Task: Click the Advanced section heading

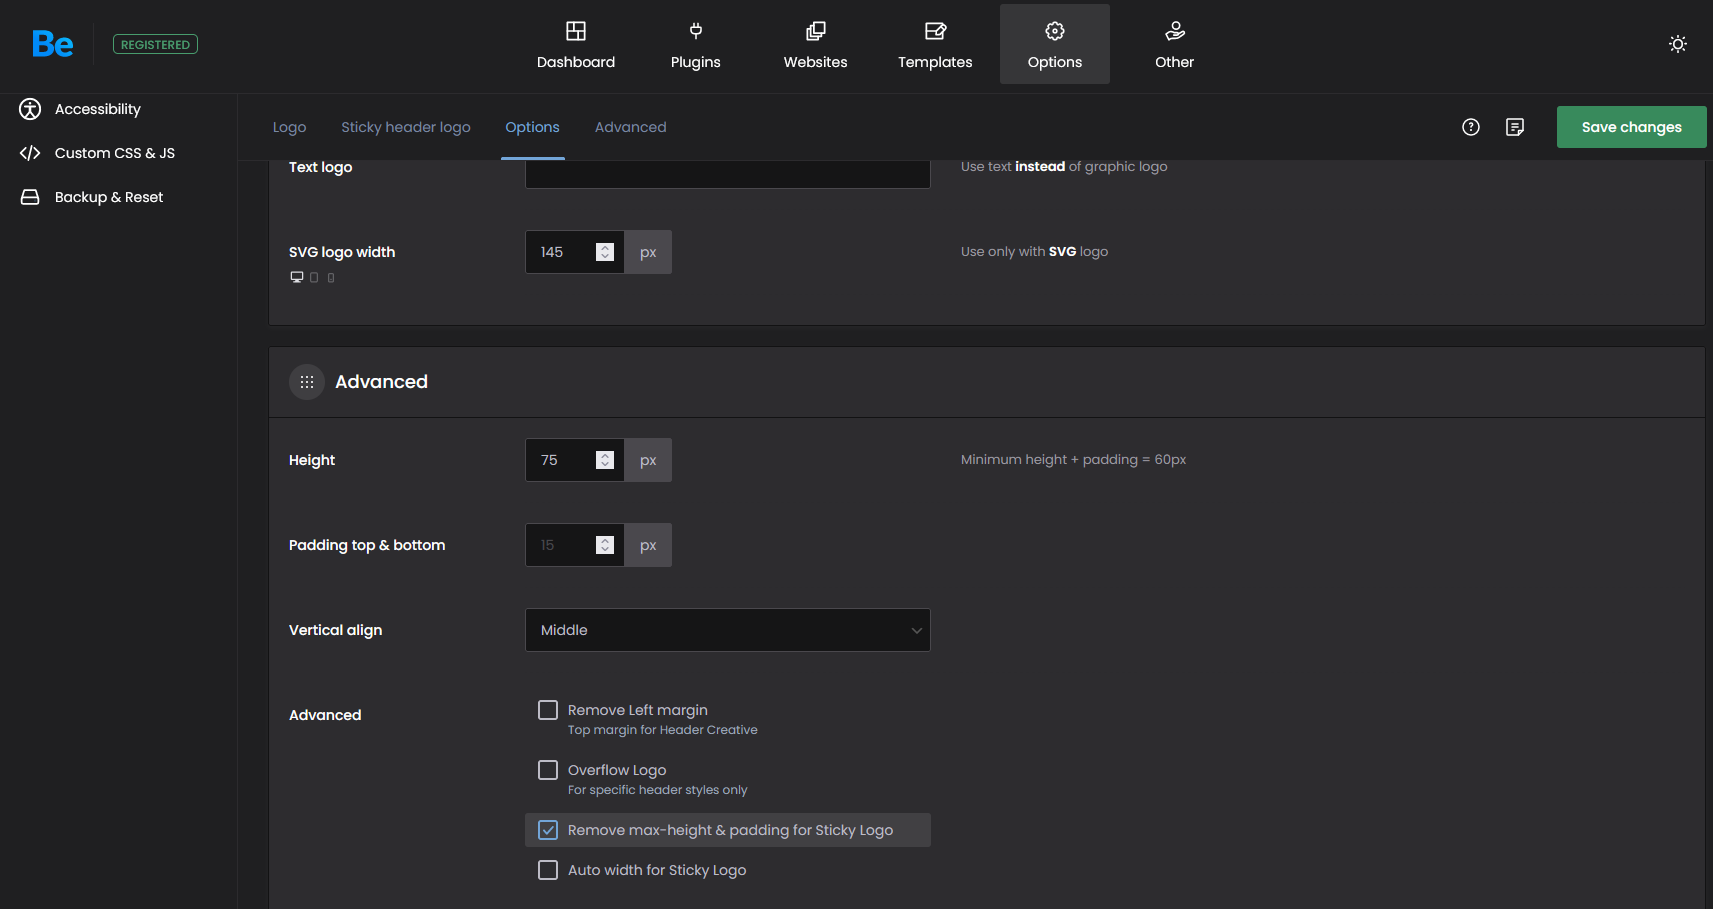Action: click(x=381, y=382)
